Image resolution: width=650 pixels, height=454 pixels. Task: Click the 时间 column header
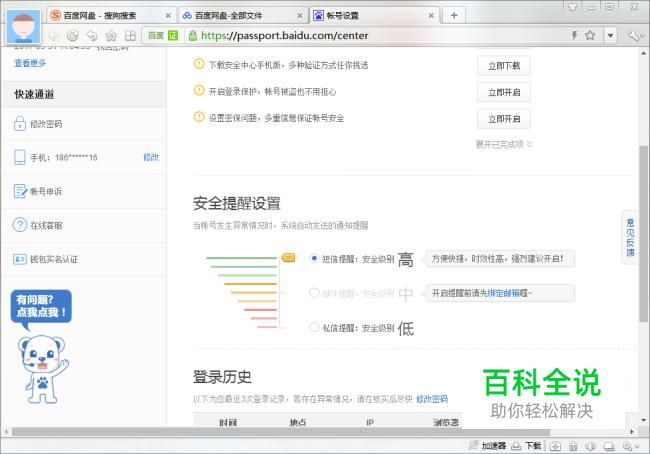228,422
